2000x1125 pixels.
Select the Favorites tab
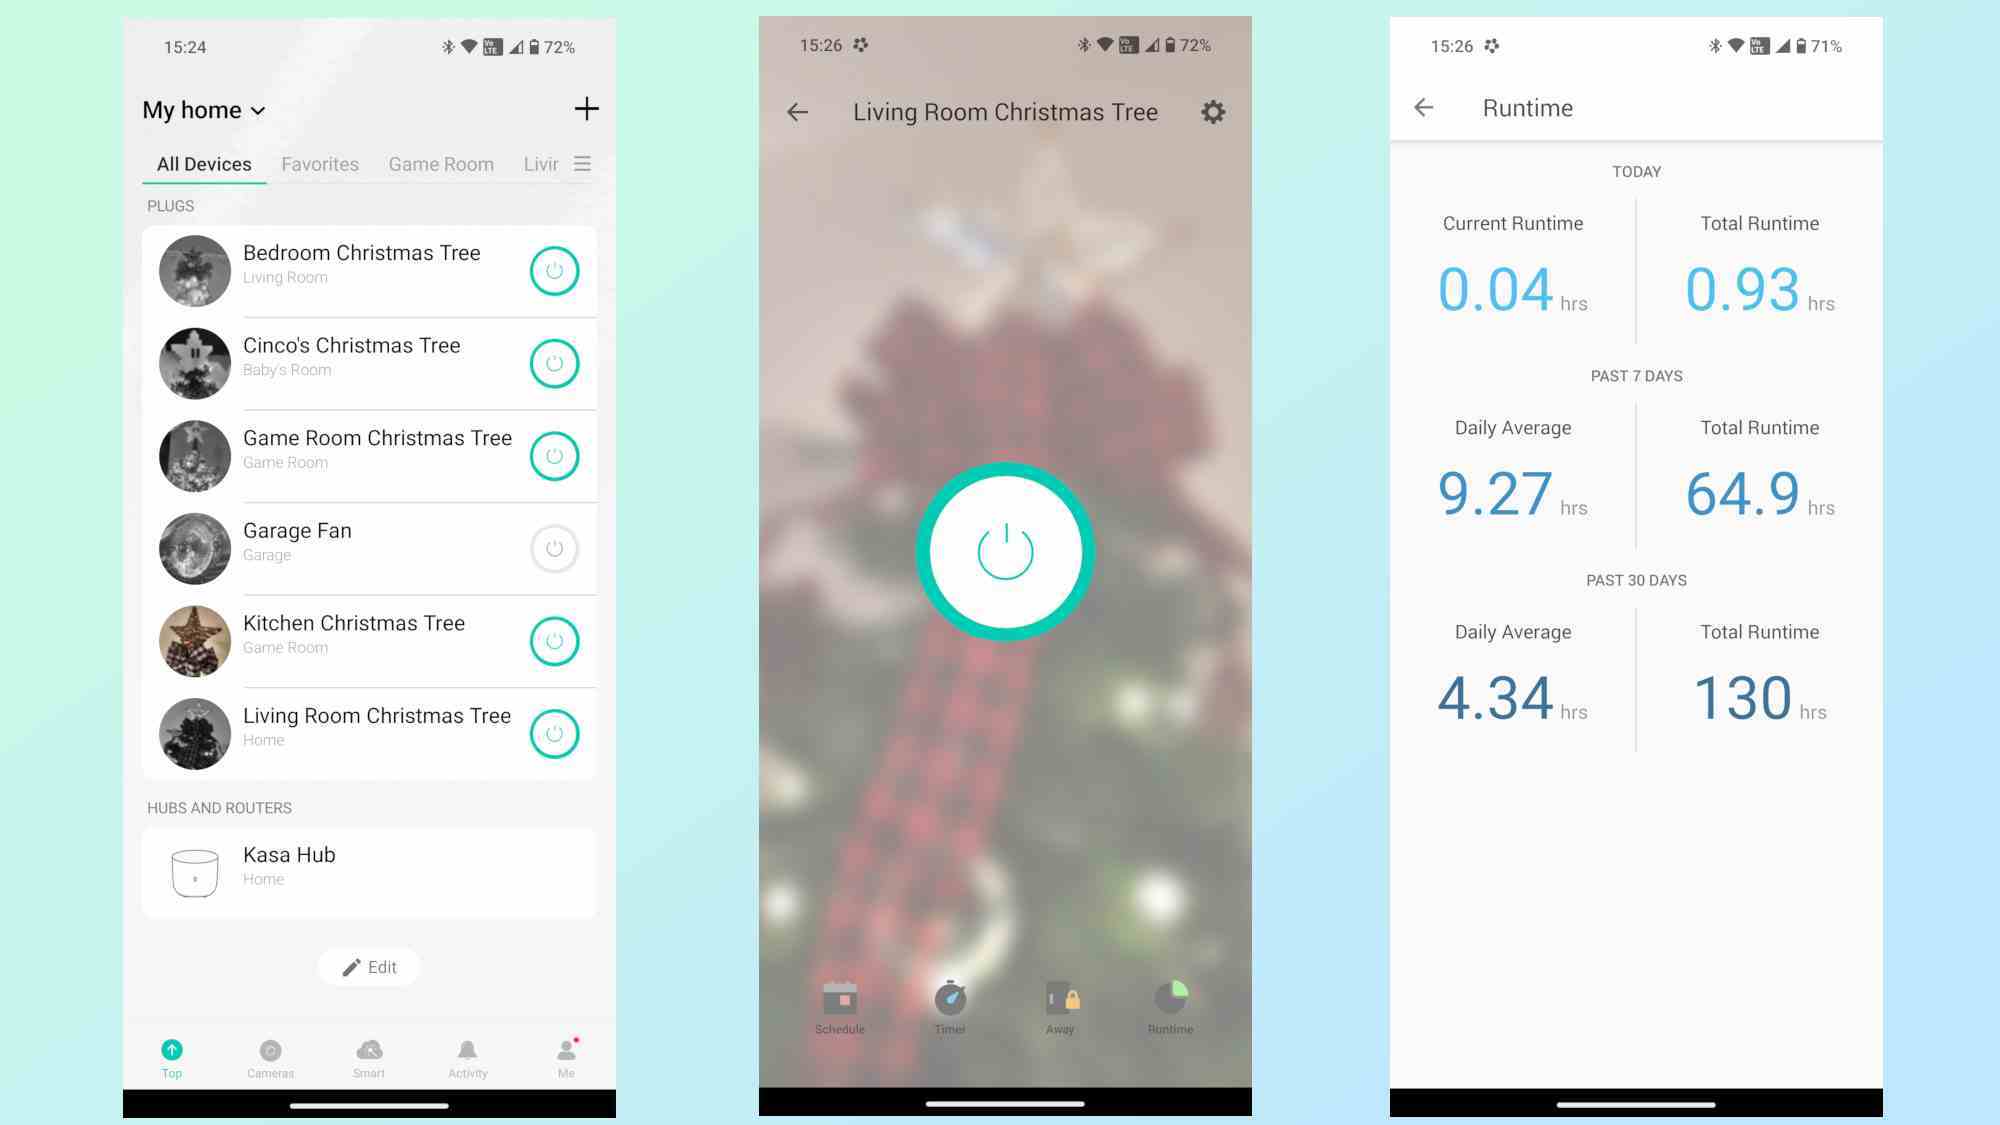pyautogui.click(x=320, y=163)
